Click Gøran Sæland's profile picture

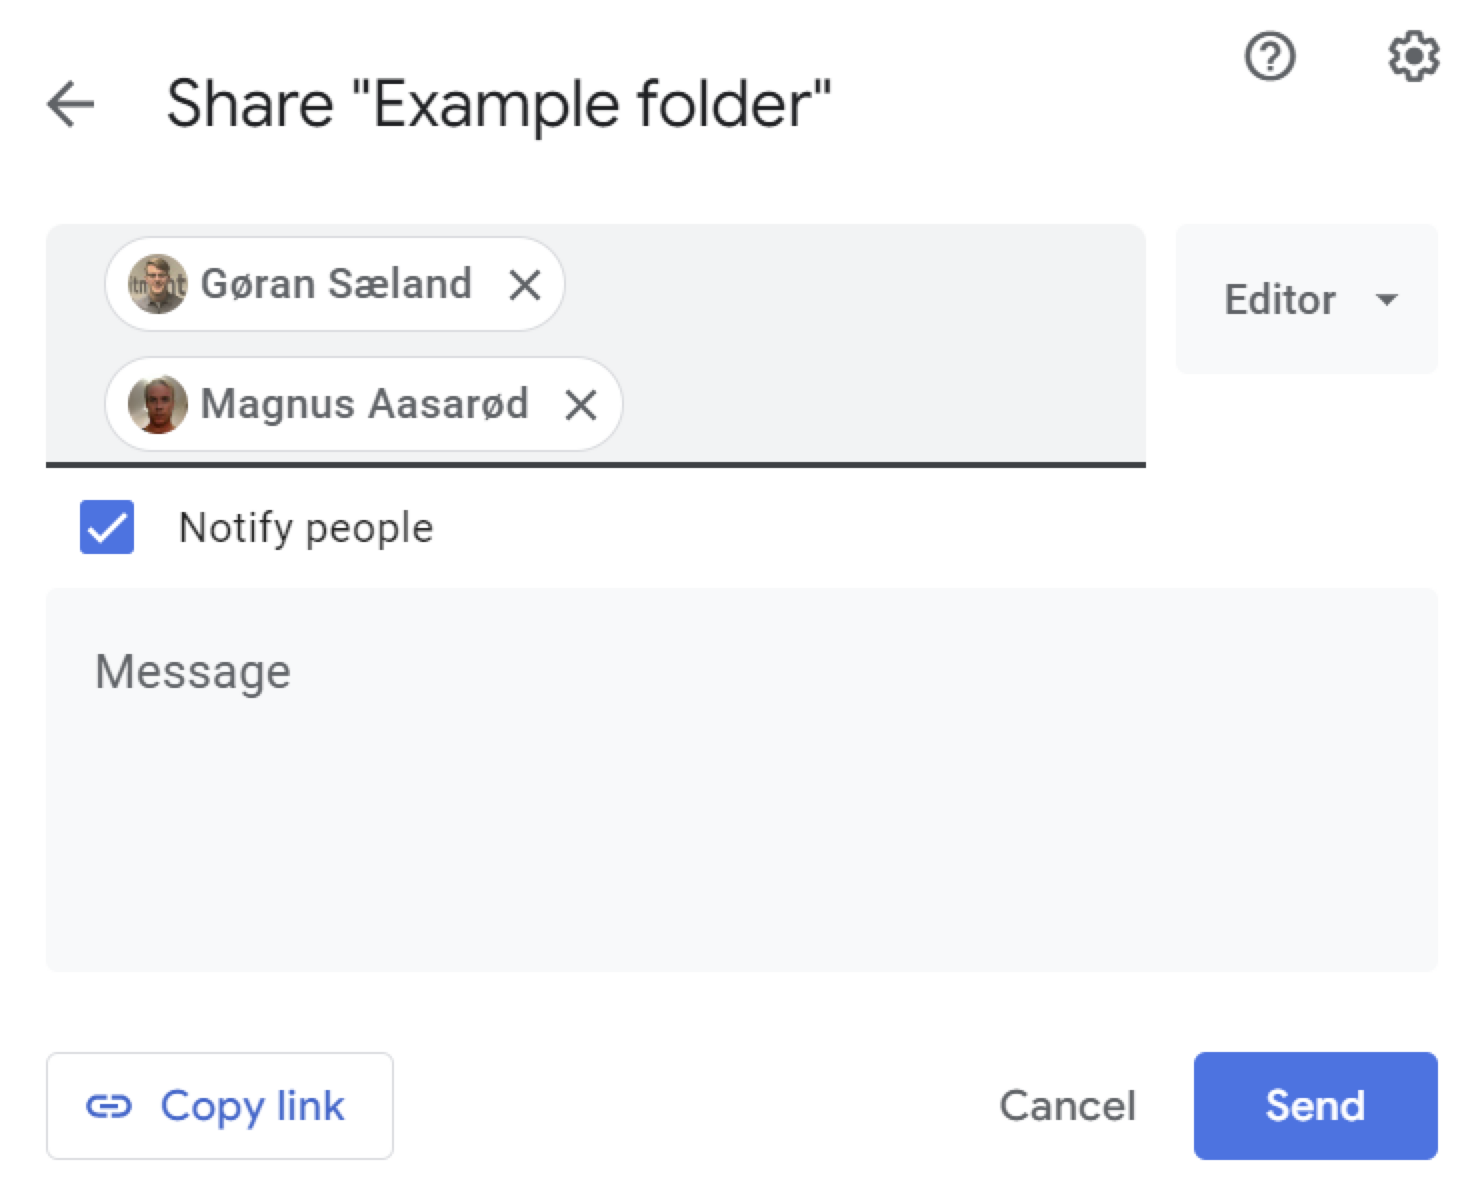[x=157, y=284]
